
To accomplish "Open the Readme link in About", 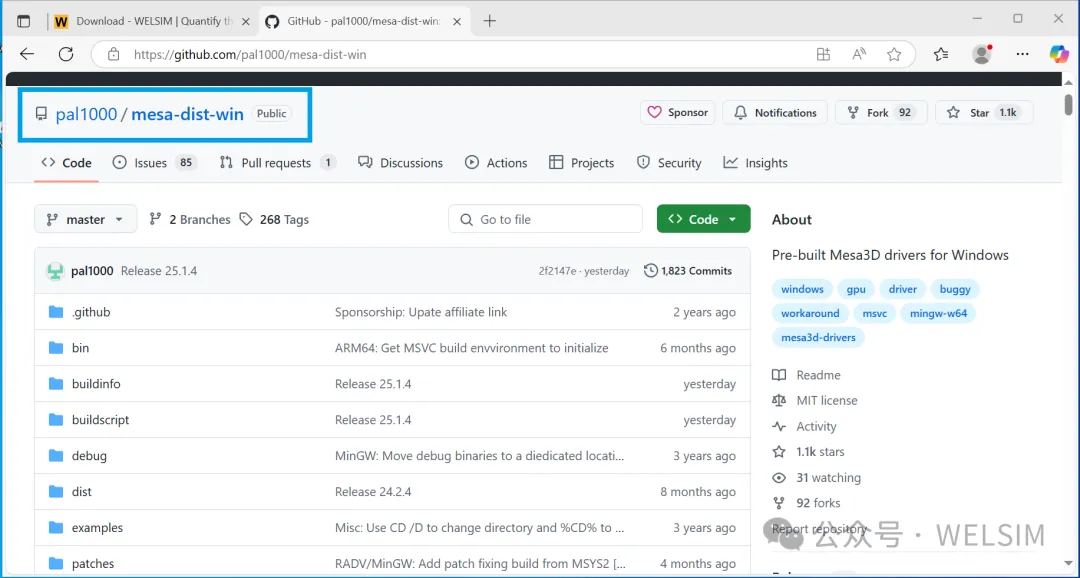I will tap(807, 375).
